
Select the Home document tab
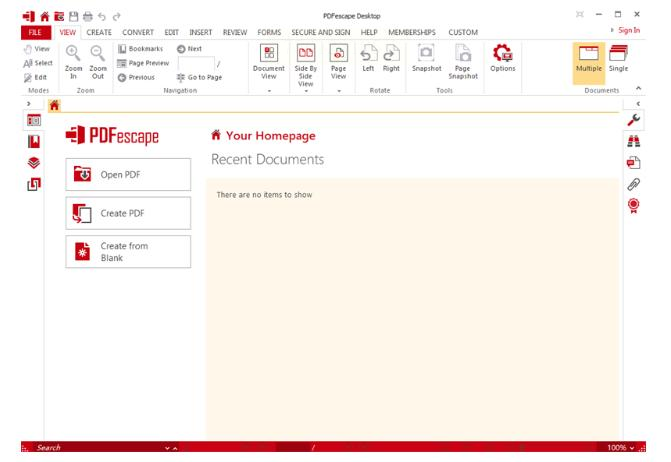coord(54,105)
